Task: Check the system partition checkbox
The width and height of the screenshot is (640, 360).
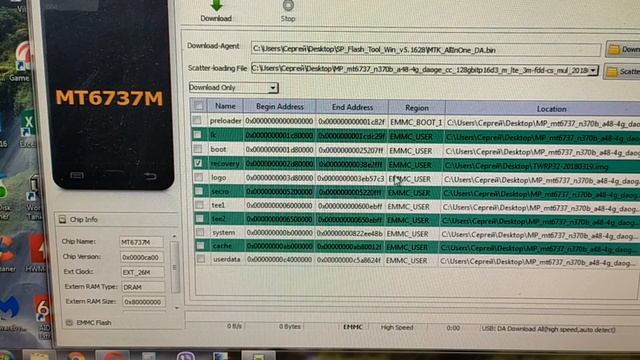Action: [200, 232]
